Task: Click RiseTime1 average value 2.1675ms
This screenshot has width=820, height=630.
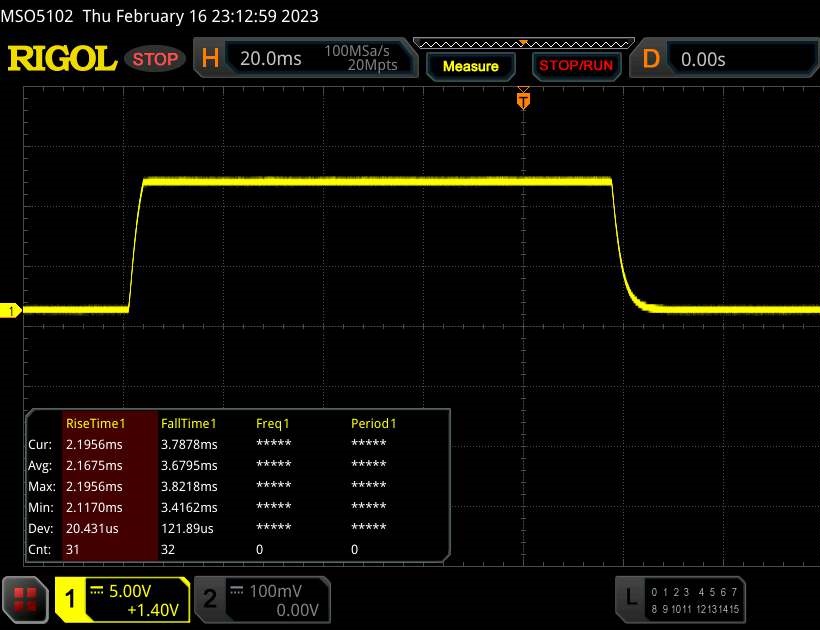Action: pyautogui.click(x=94, y=465)
